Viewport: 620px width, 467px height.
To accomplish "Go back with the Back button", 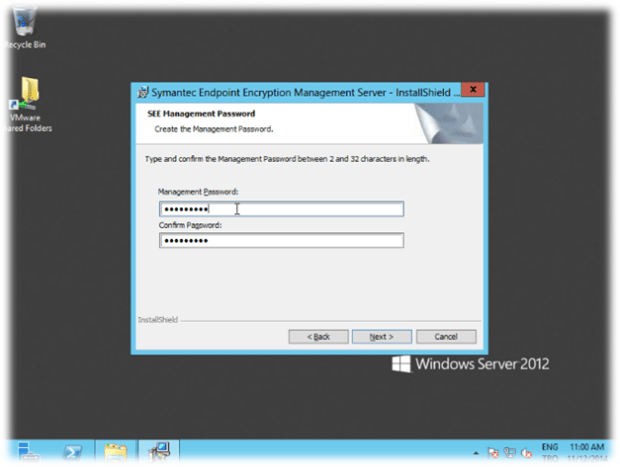I will 318,337.
